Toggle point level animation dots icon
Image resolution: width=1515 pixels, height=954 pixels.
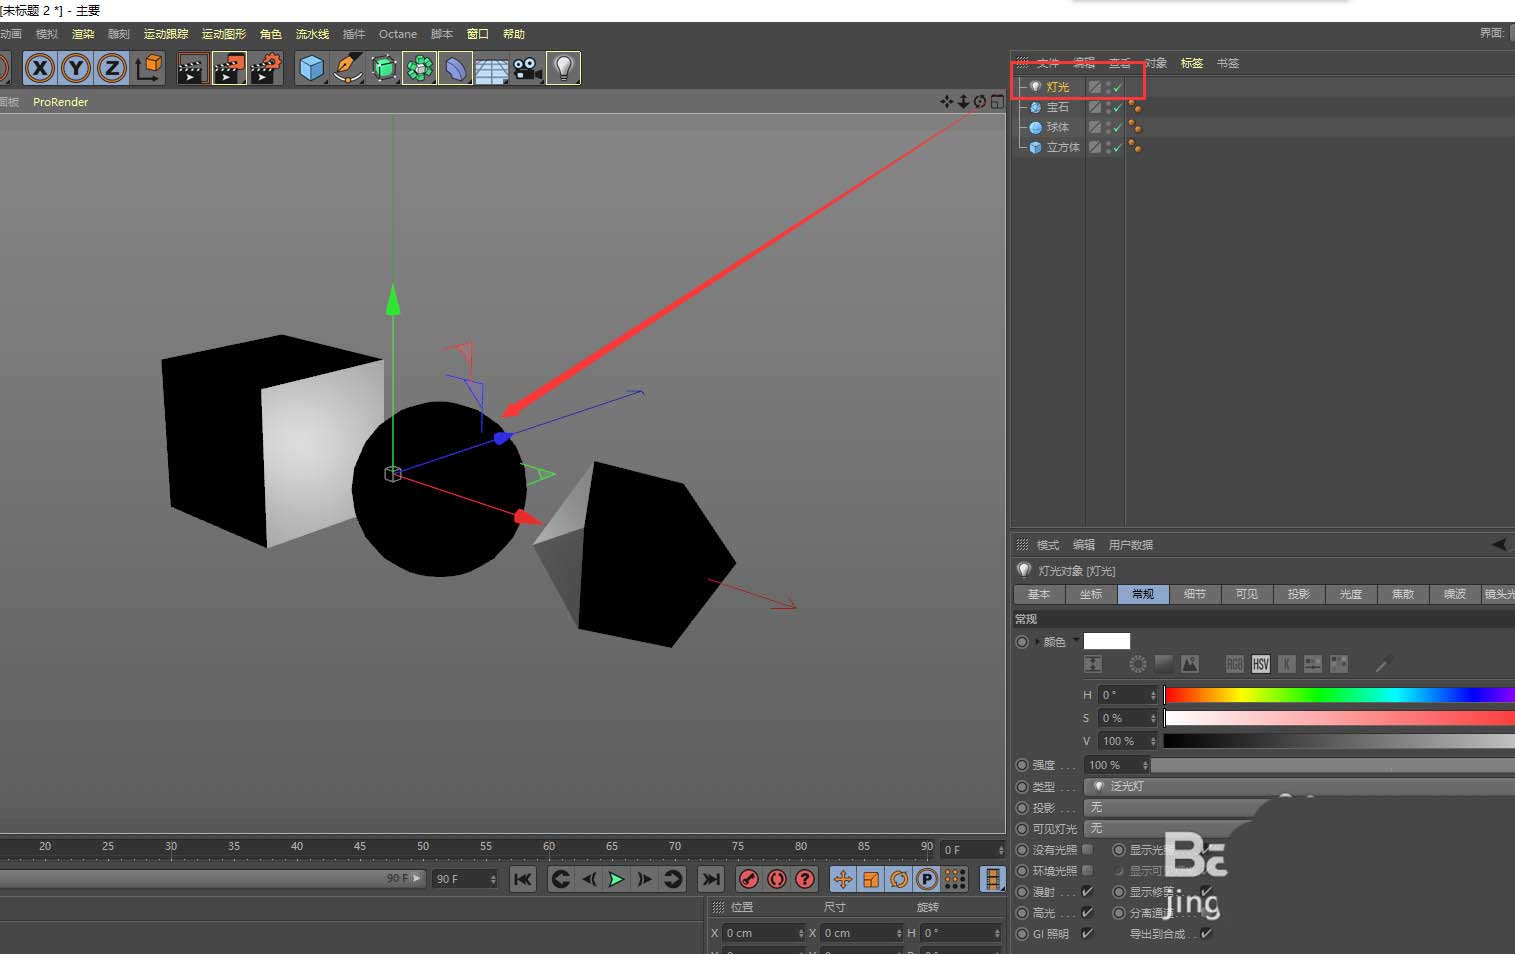coord(955,879)
